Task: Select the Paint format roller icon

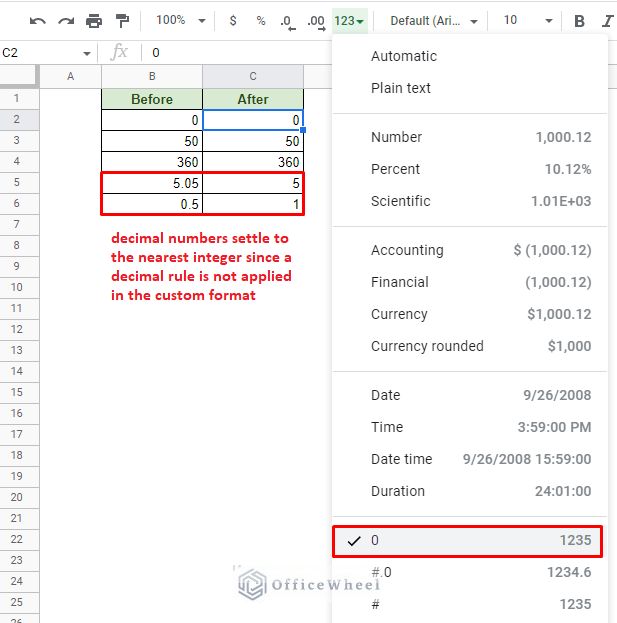Action: (122, 21)
